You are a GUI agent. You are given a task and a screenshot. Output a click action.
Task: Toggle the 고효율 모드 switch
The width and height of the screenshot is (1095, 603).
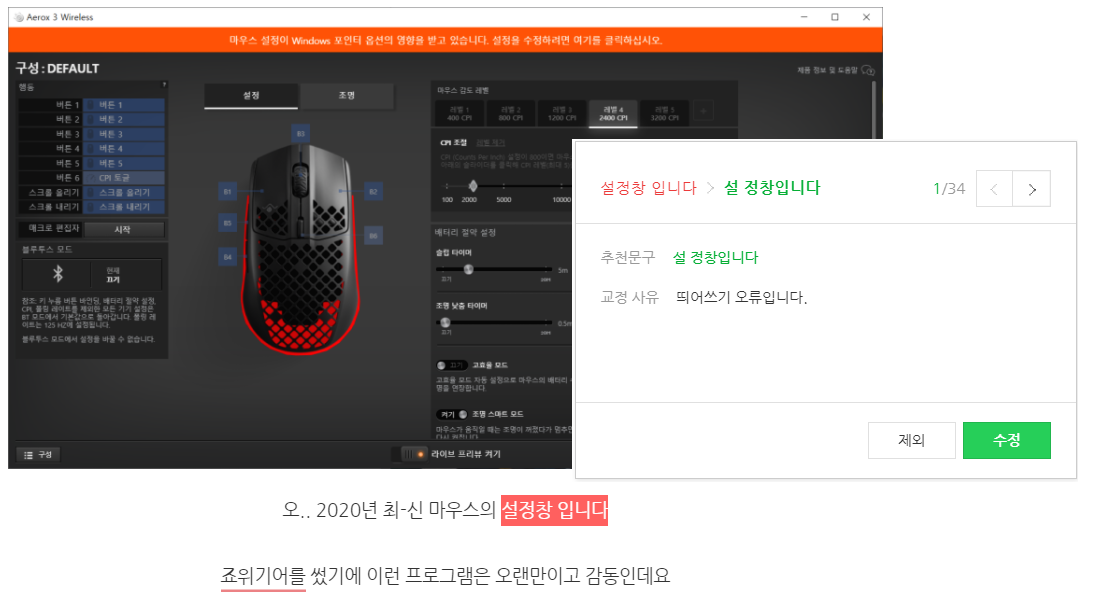coord(451,365)
